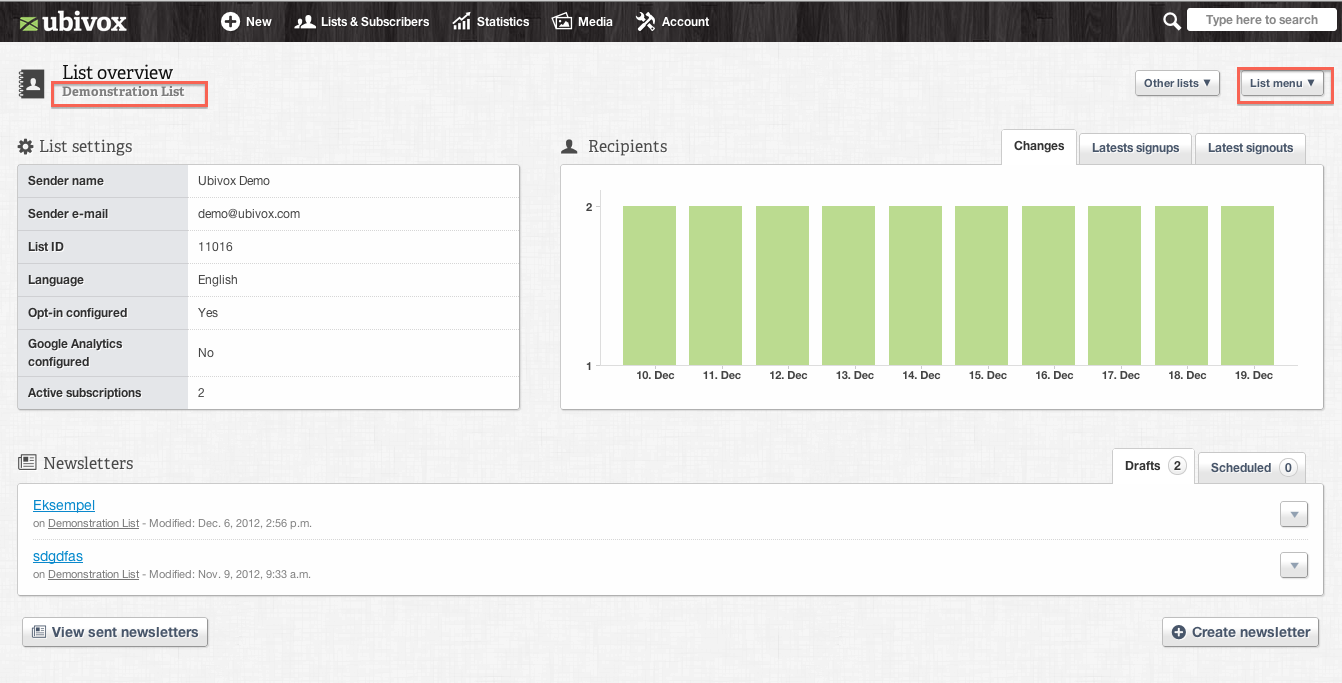Open the Account menu

click(x=672, y=21)
